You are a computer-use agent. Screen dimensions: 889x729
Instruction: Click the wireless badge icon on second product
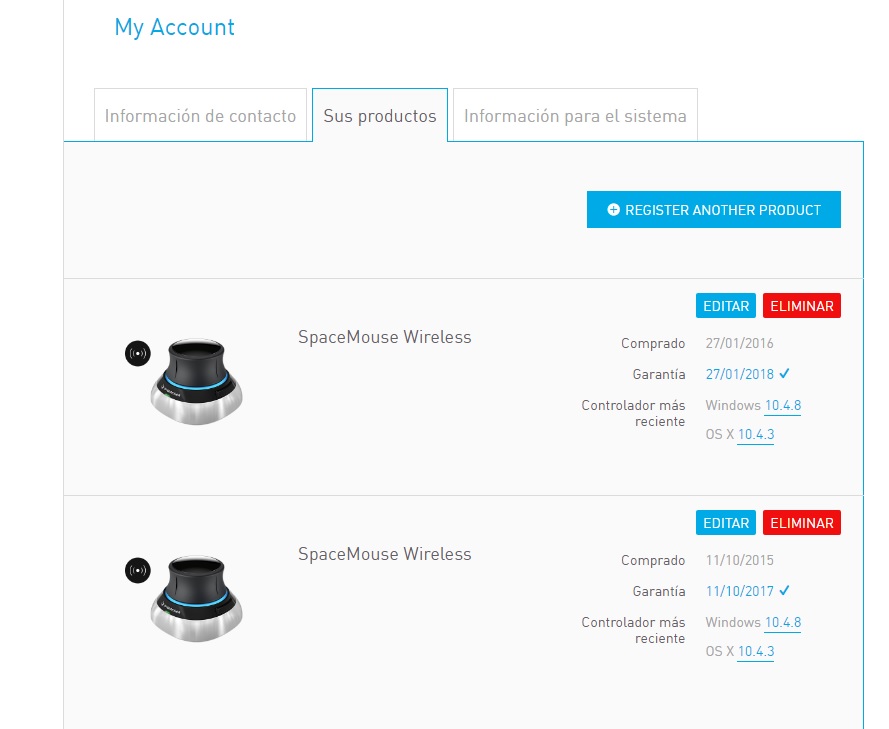(x=137, y=570)
